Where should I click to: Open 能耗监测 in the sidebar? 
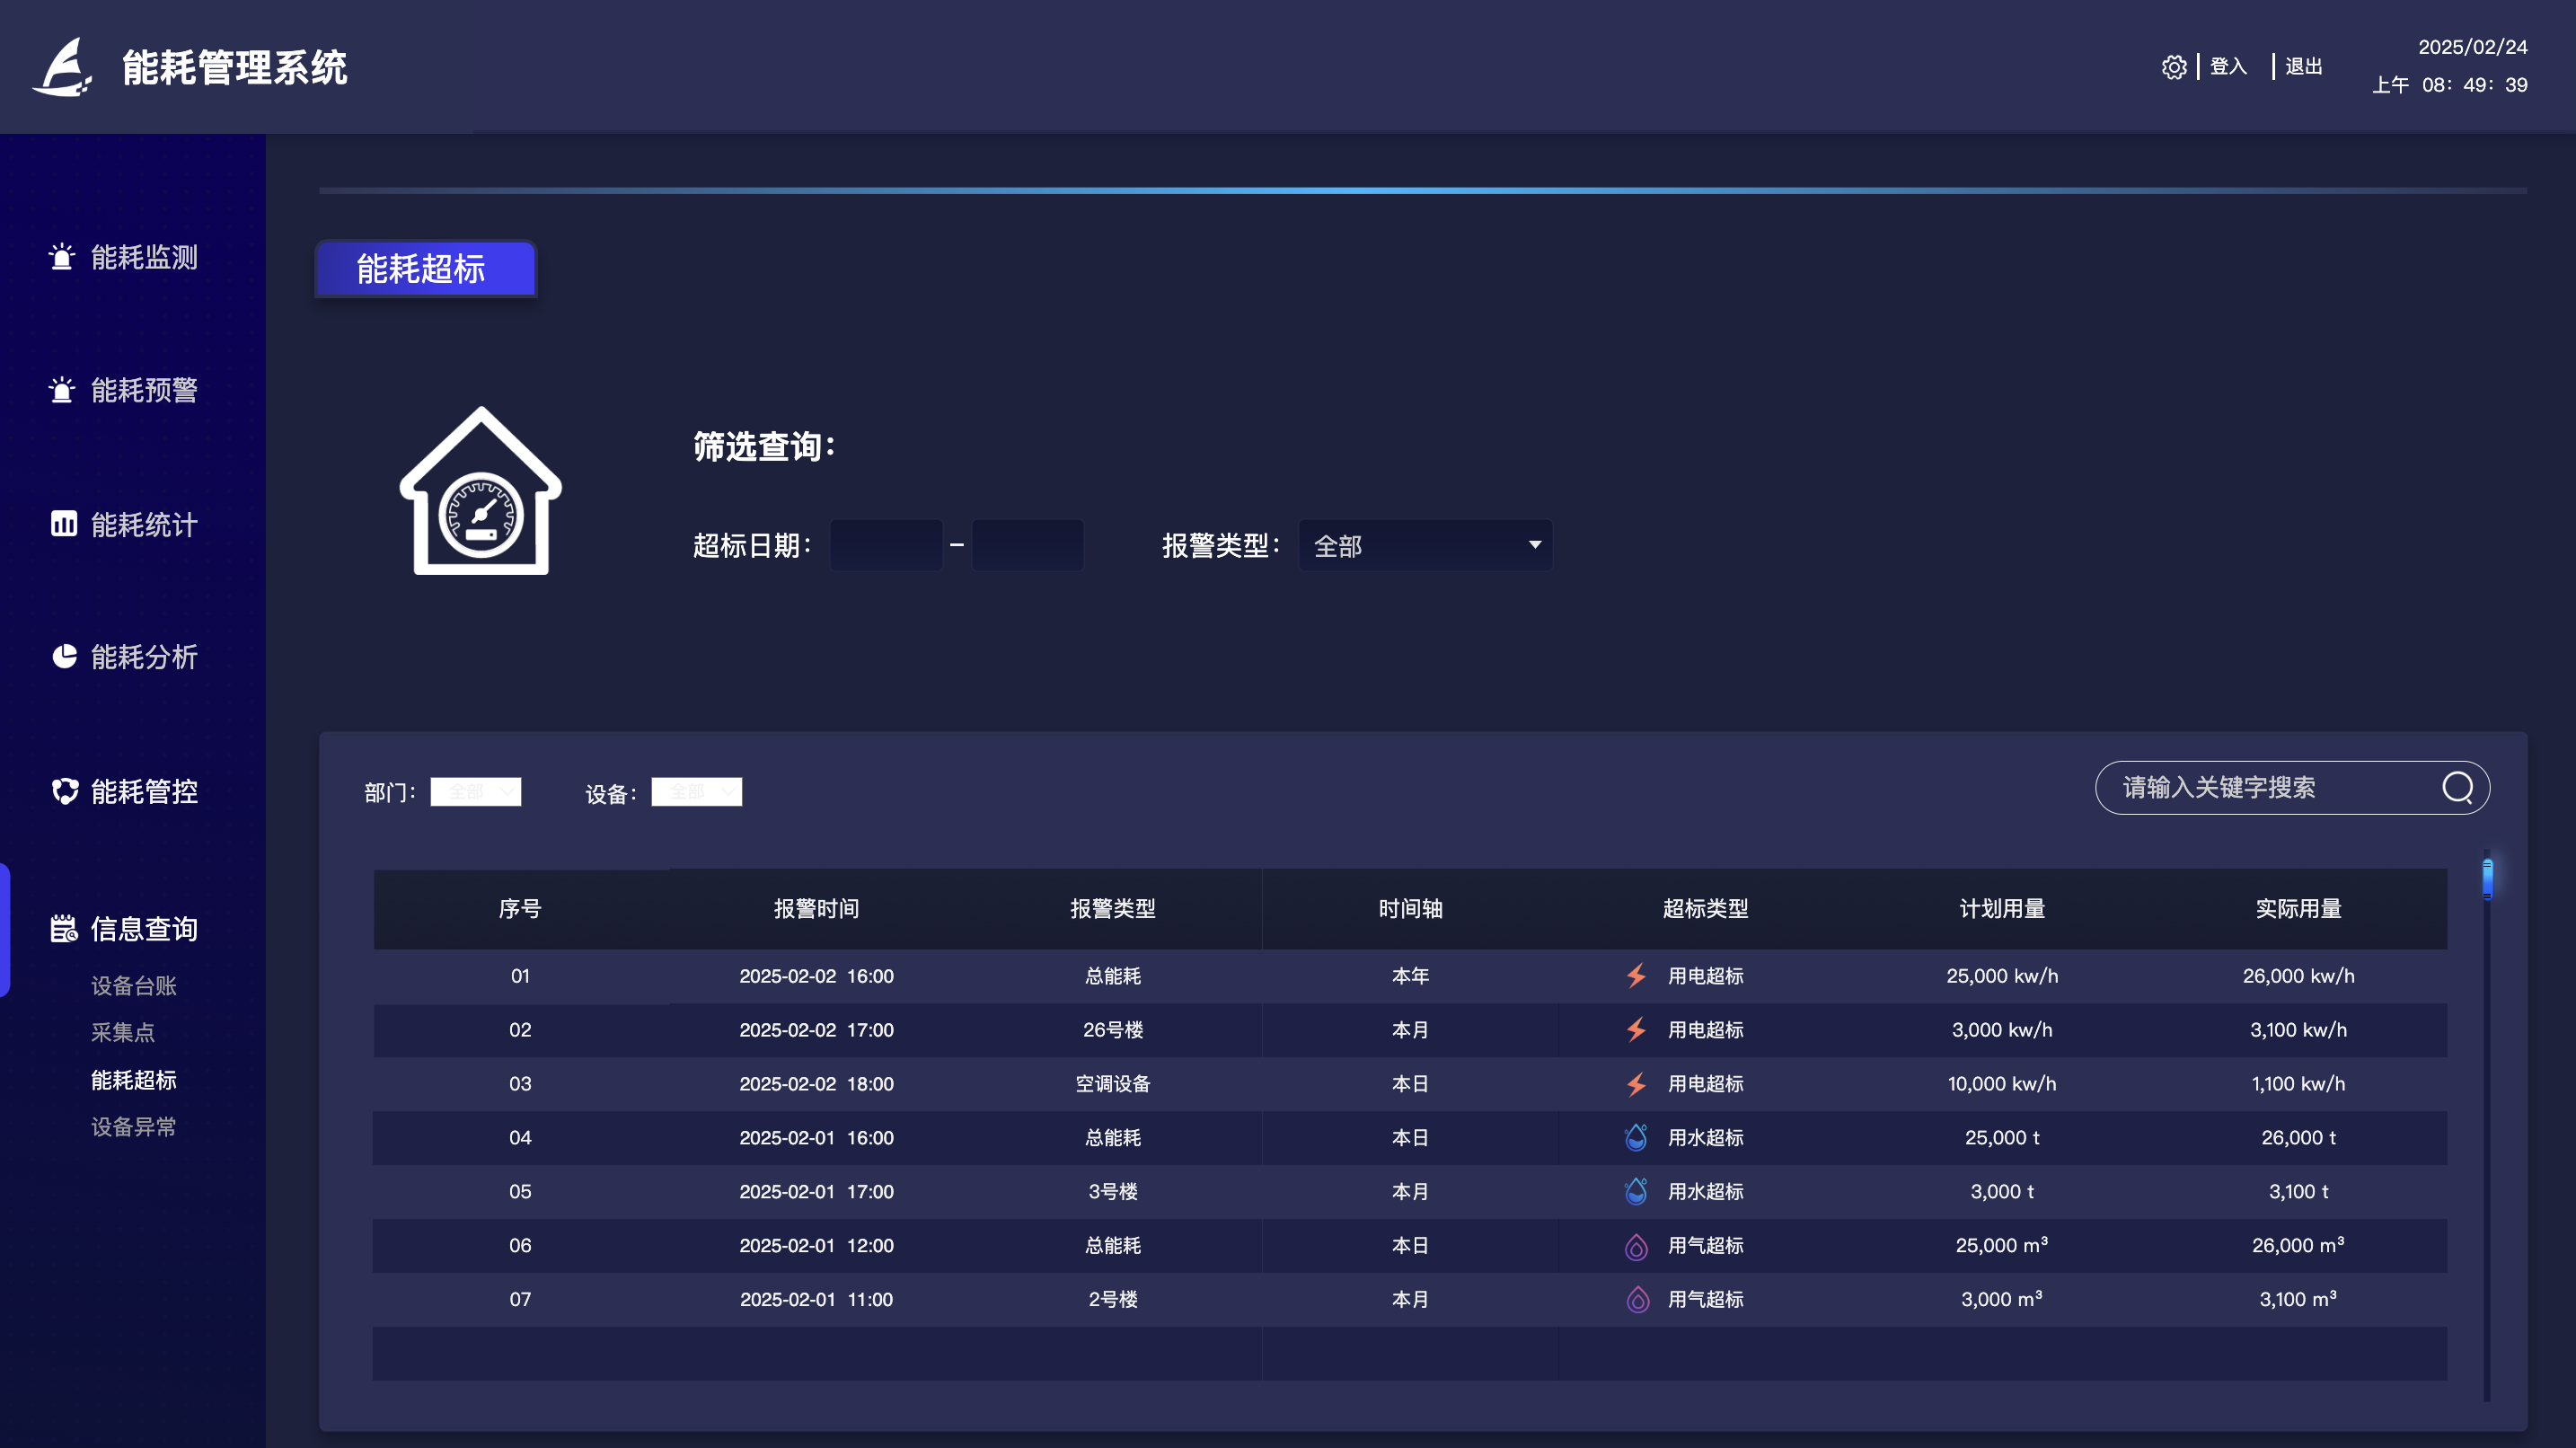[144, 258]
